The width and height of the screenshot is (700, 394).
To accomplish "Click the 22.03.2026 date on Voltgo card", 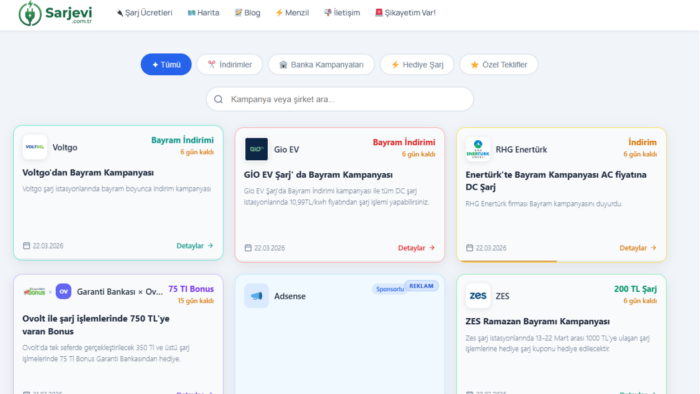I will [48, 246].
